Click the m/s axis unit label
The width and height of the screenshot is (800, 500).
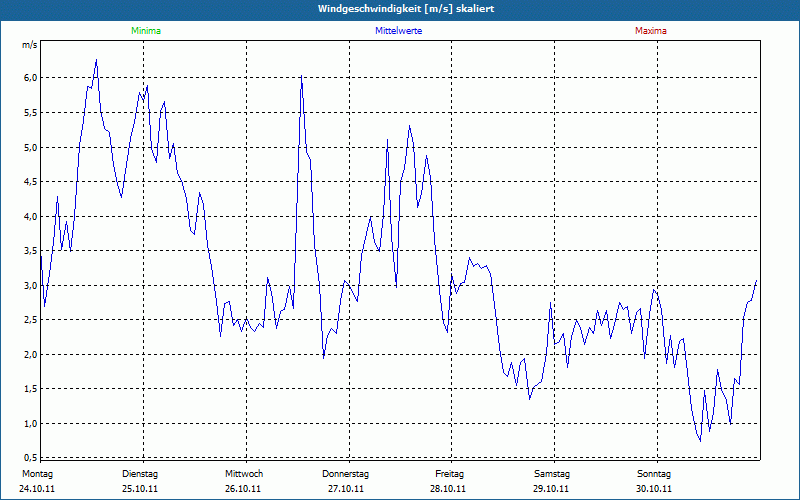[x=30, y=45]
